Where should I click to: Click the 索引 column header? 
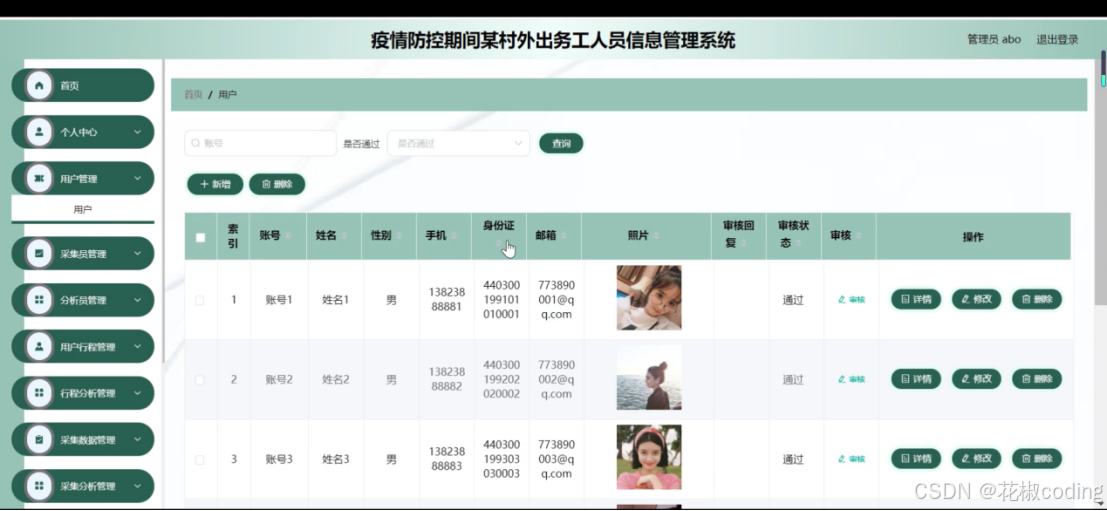(x=233, y=236)
